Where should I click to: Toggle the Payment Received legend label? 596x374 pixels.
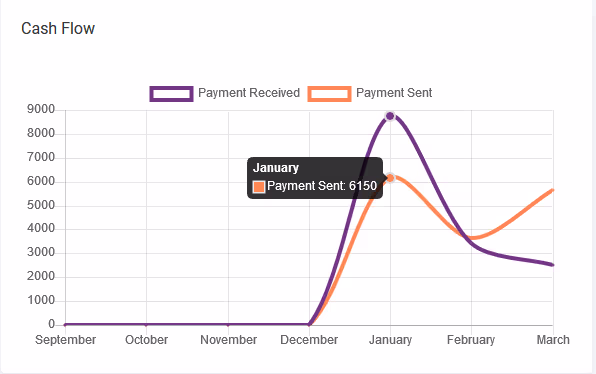(x=249, y=93)
